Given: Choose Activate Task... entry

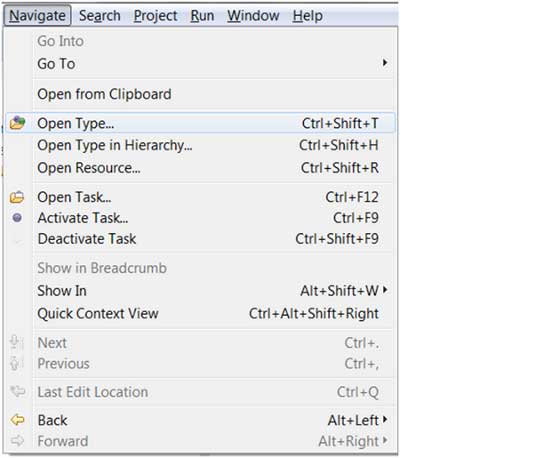Looking at the screenshot, I should pos(200,218).
